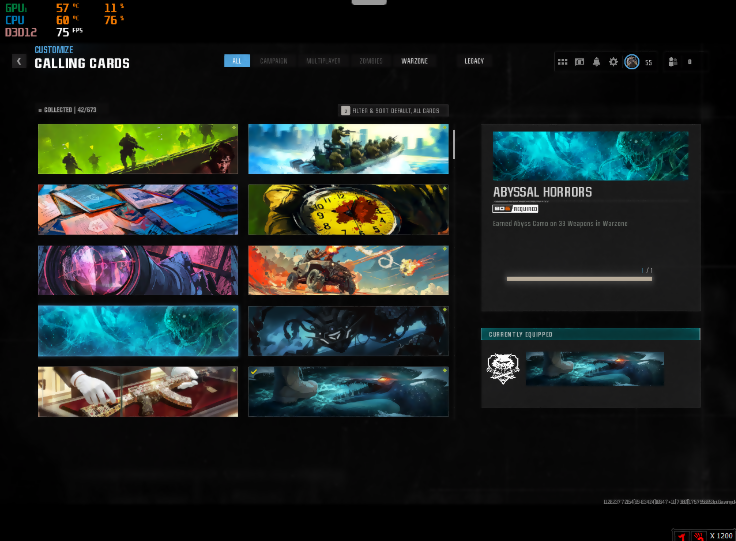Select the green soldiers calling card
This screenshot has width=736, height=541.
pyautogui.click(x=138, y=149)
